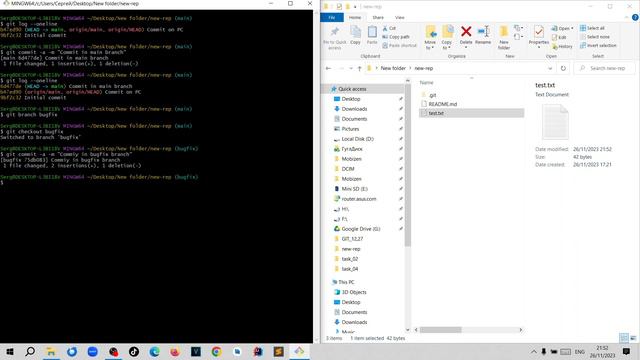Switch to large icons view layout icon
This screenshot has height=360, width=640.
click(633, 338)
